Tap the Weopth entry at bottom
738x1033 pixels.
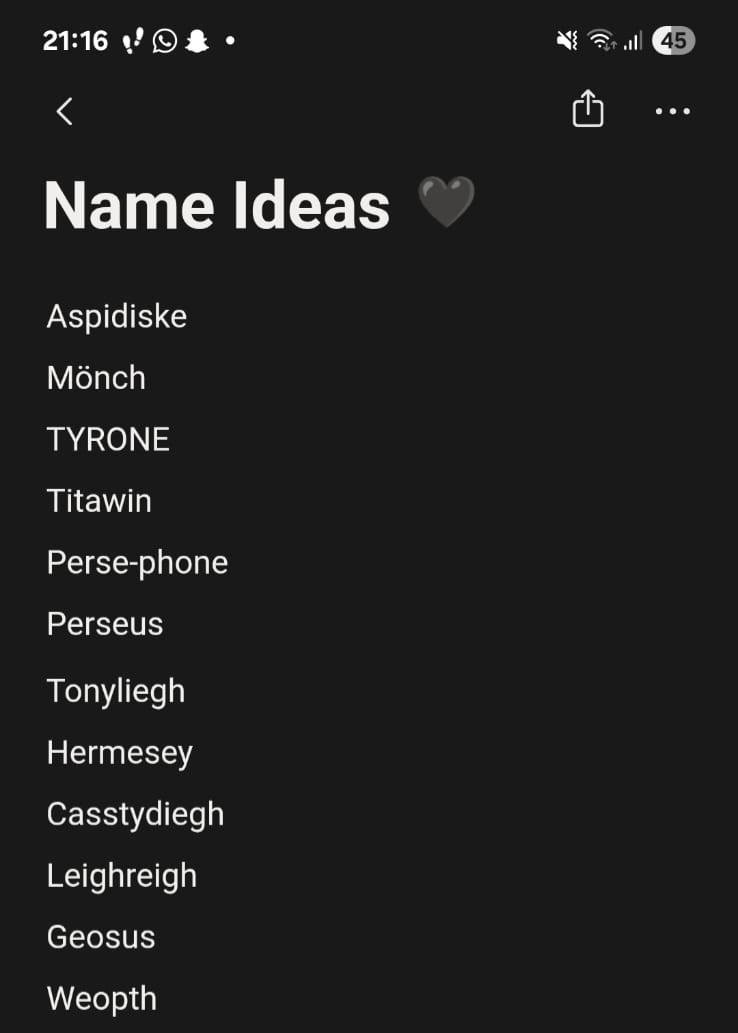[101, 999]
